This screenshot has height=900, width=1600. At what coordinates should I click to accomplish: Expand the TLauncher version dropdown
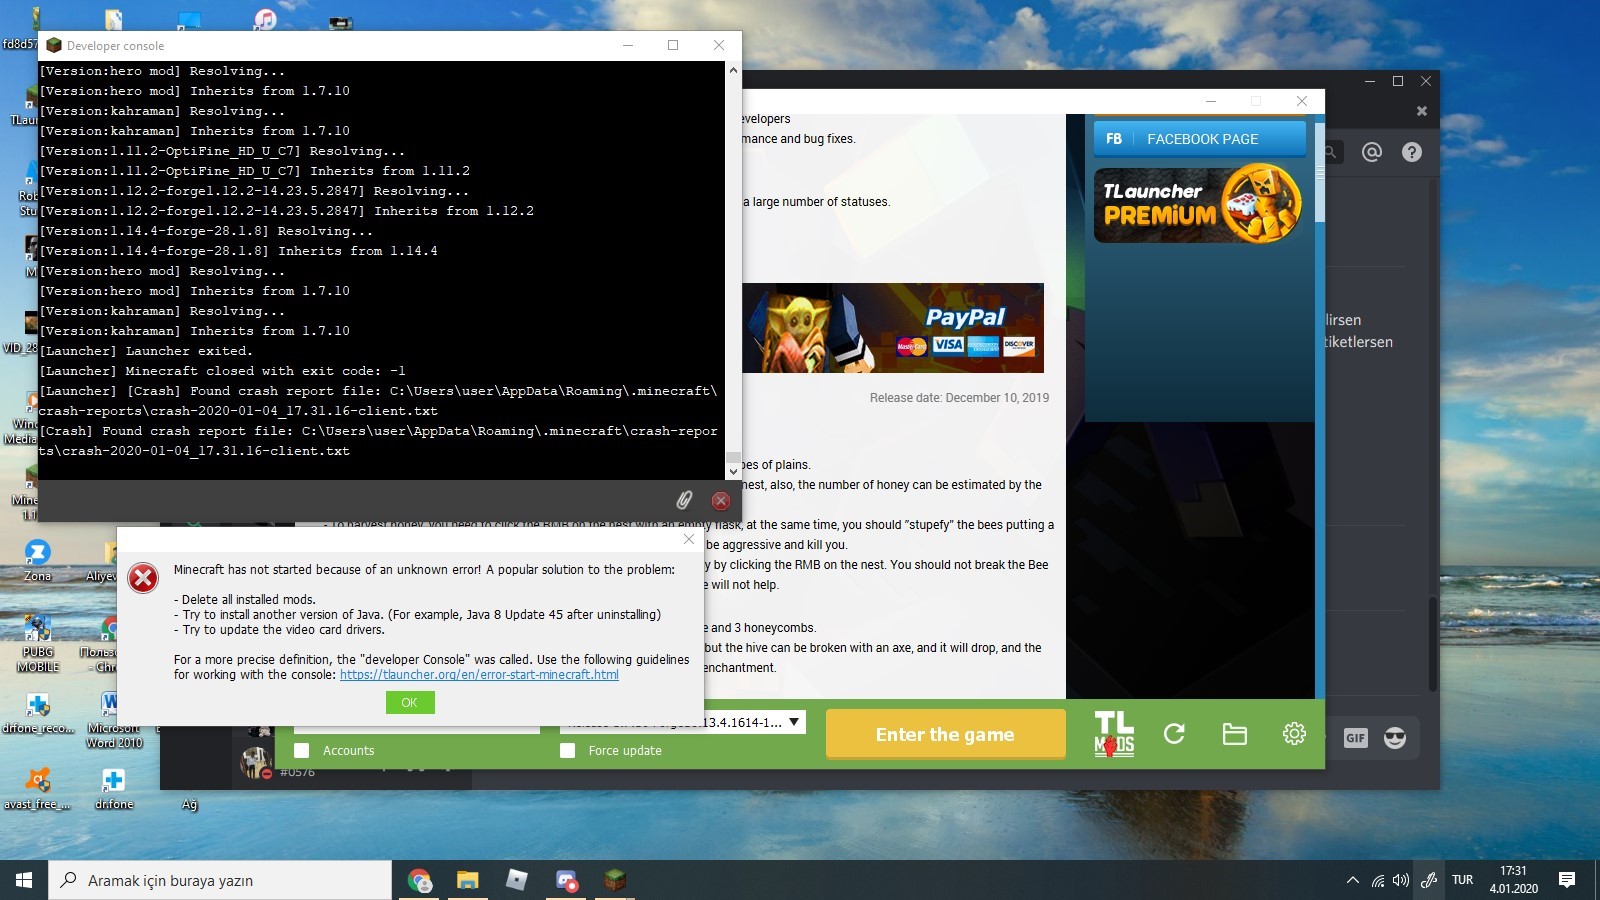coord(794,722)
